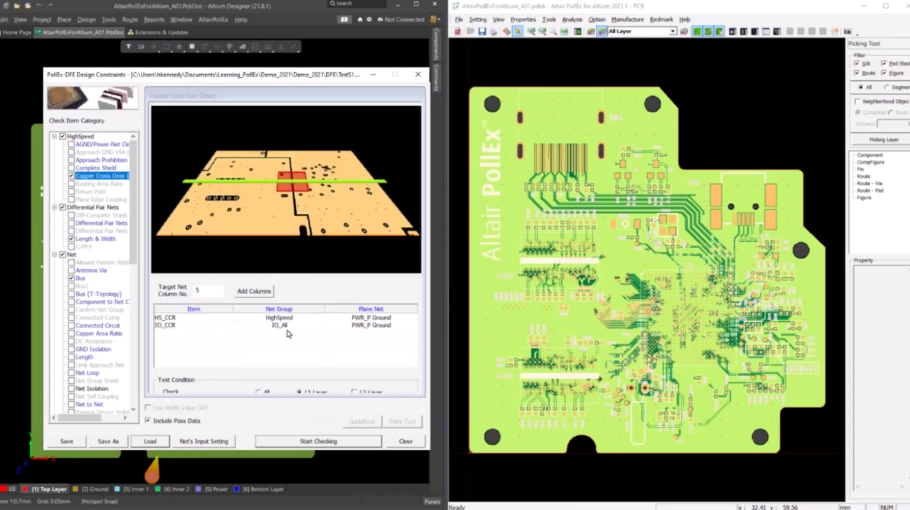This screenshot has width=910, height=510.
Task: Click the user avatar icon in Altium
Action: point(432,19)
